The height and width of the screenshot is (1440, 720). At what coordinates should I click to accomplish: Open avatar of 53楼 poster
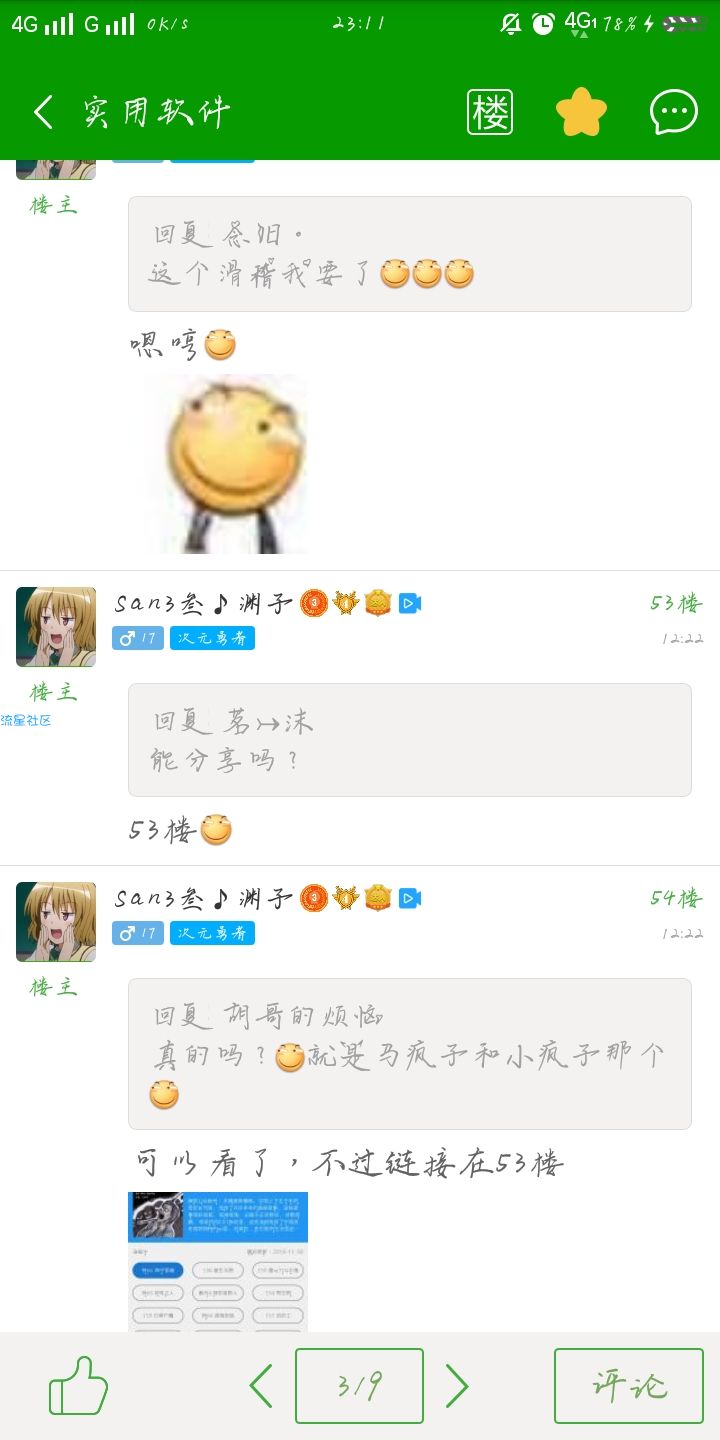tap(56, 627)
